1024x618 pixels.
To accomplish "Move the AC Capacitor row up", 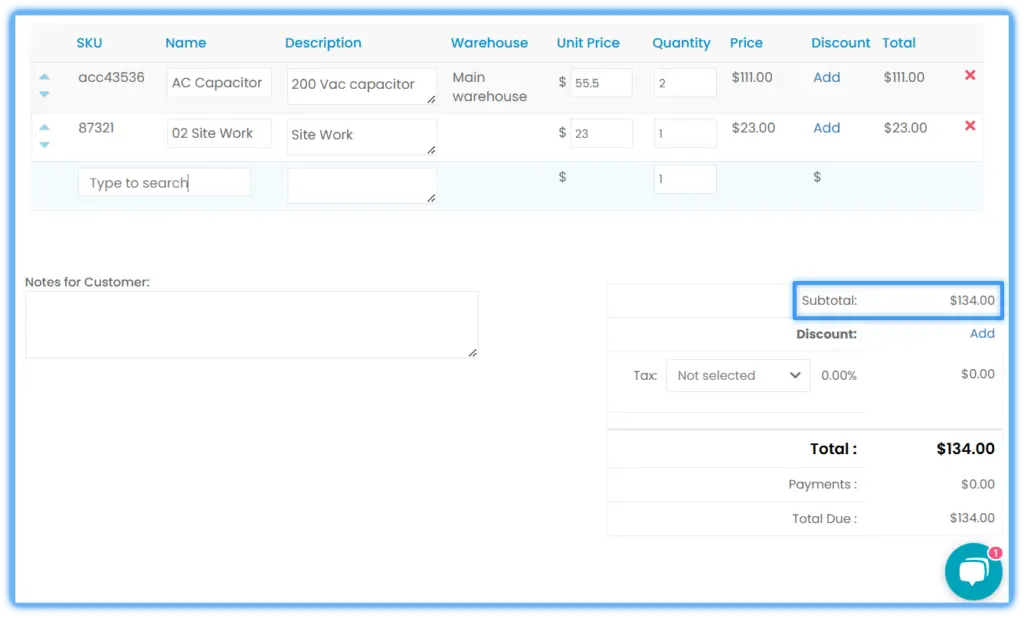I will (x=44, y=76).
